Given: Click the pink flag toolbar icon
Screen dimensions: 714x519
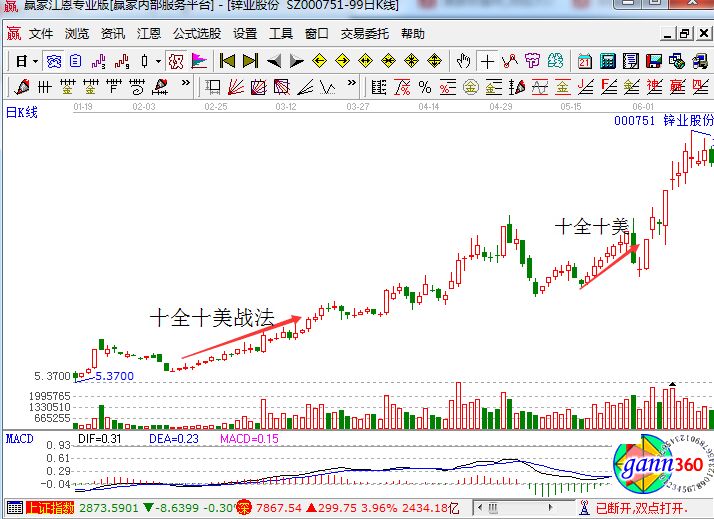Looking at the screenshot, I should click(x=199, y=61).
